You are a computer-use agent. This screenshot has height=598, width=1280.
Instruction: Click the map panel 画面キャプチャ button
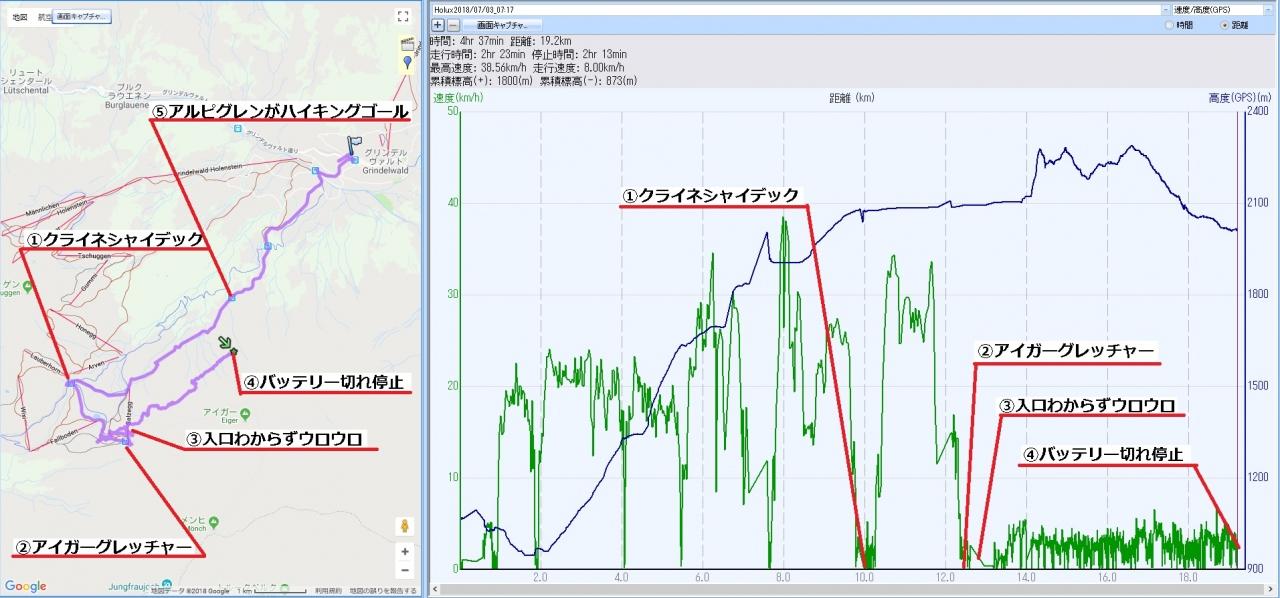pyautogui.click(x=82, y=17)
